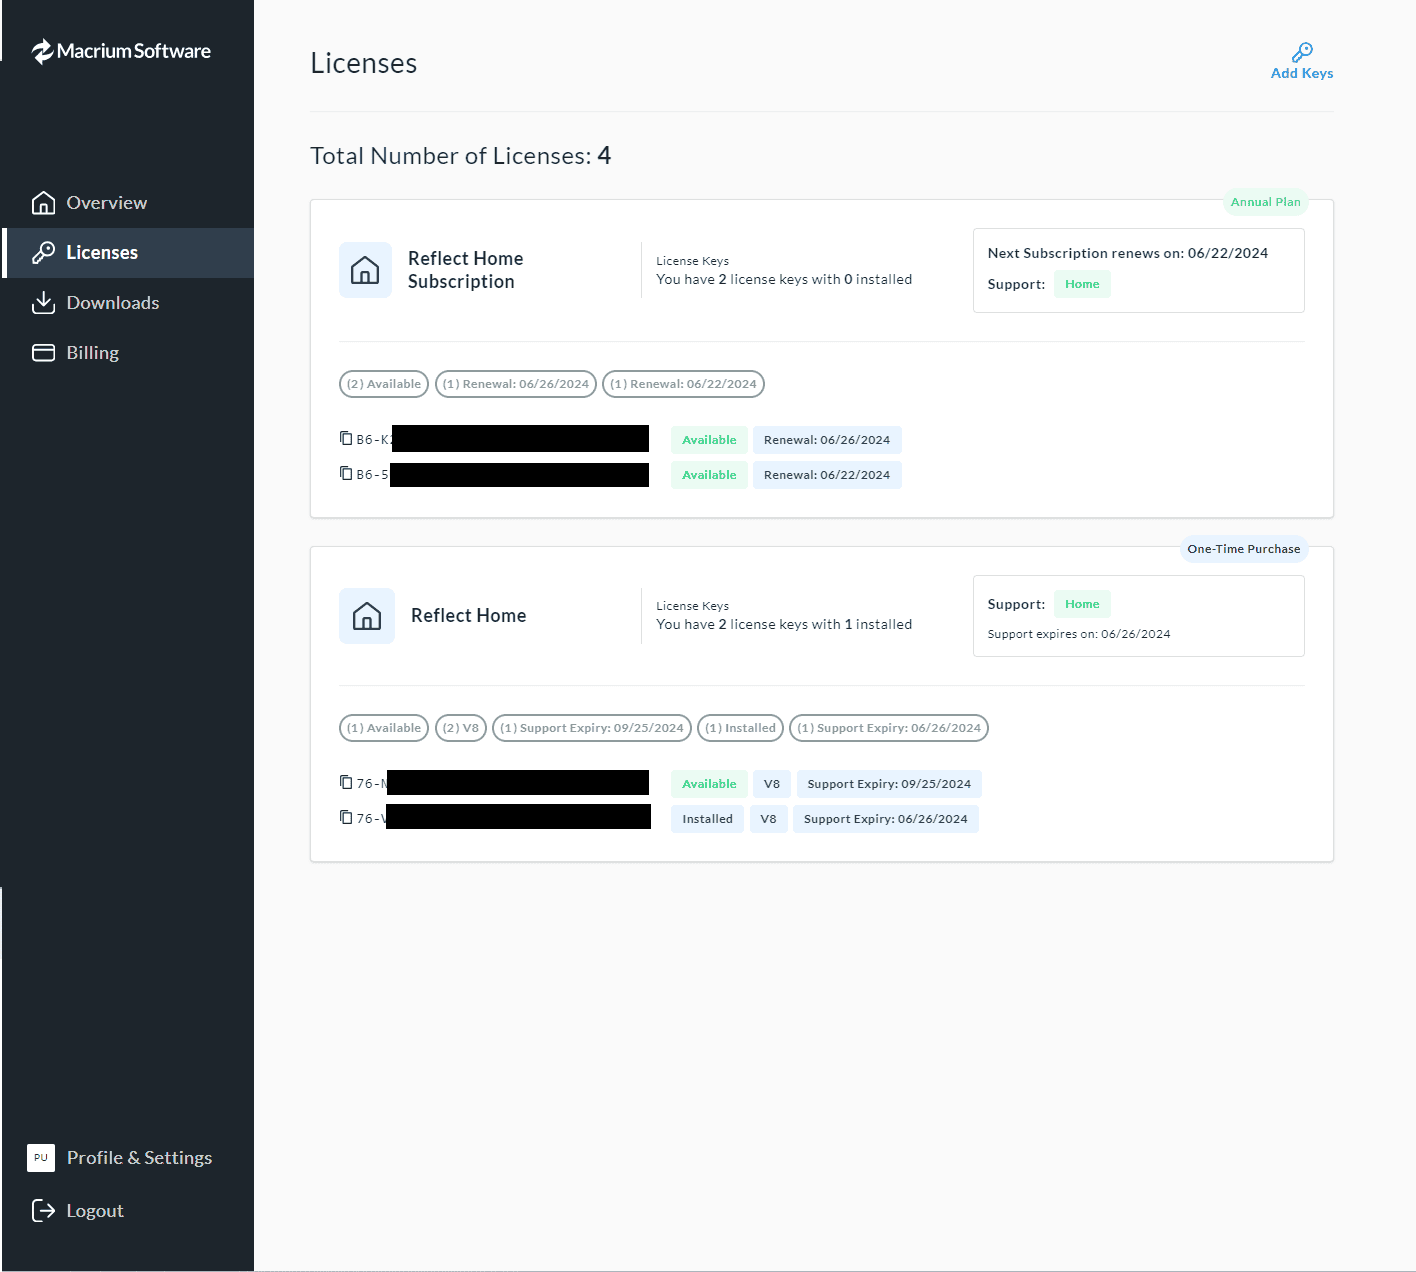Open Profile & Settings
The image size is (1416, 1272).
(x=139, y=1158)
